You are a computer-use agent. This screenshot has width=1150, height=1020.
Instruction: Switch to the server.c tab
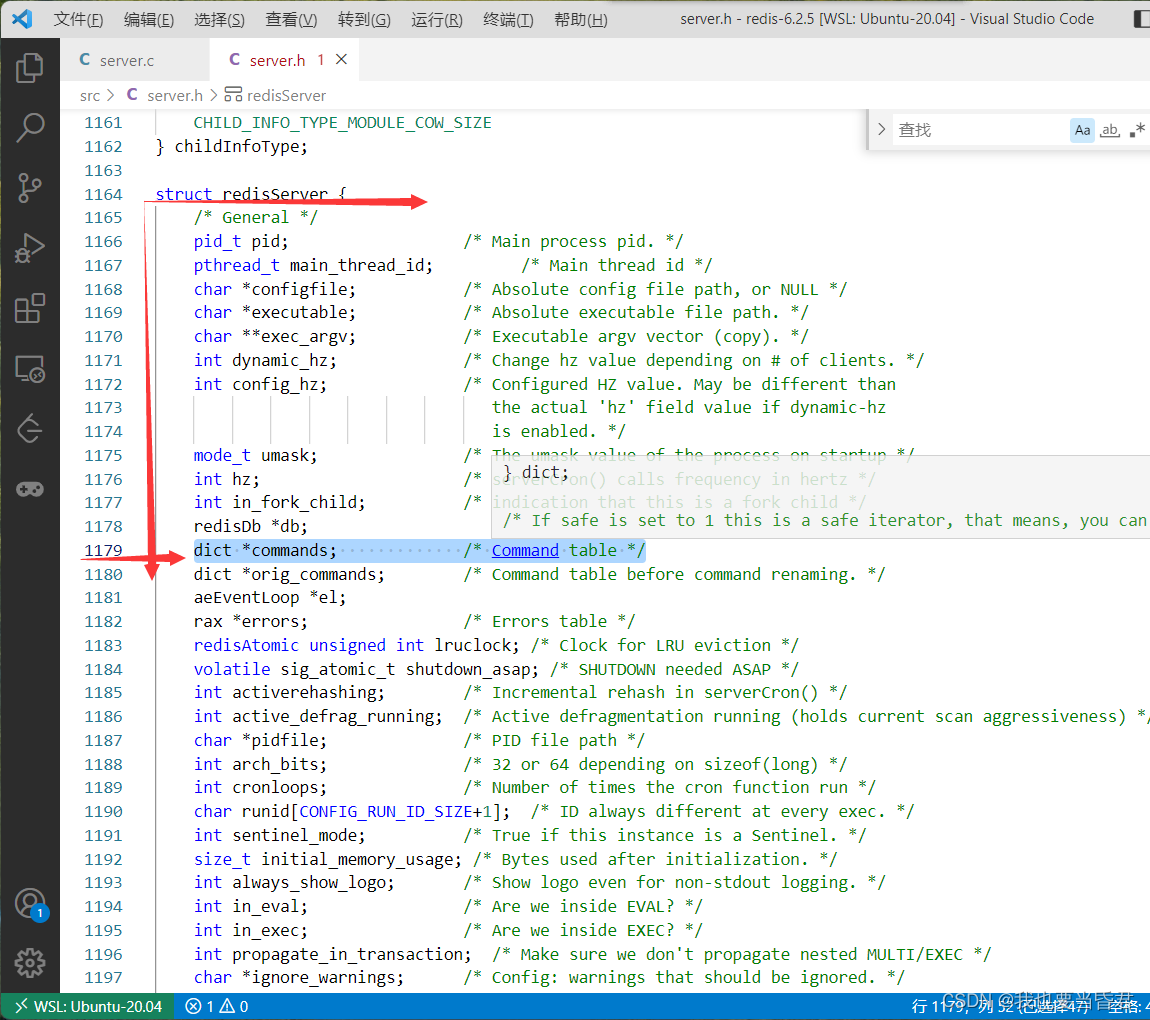[126, 61]
